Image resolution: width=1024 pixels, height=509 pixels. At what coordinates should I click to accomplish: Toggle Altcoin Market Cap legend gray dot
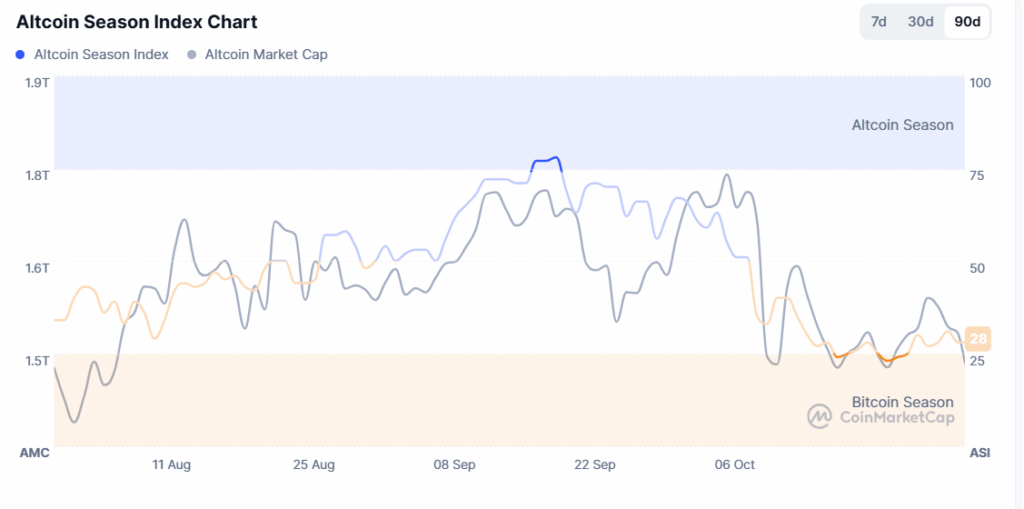pos(192,55)
